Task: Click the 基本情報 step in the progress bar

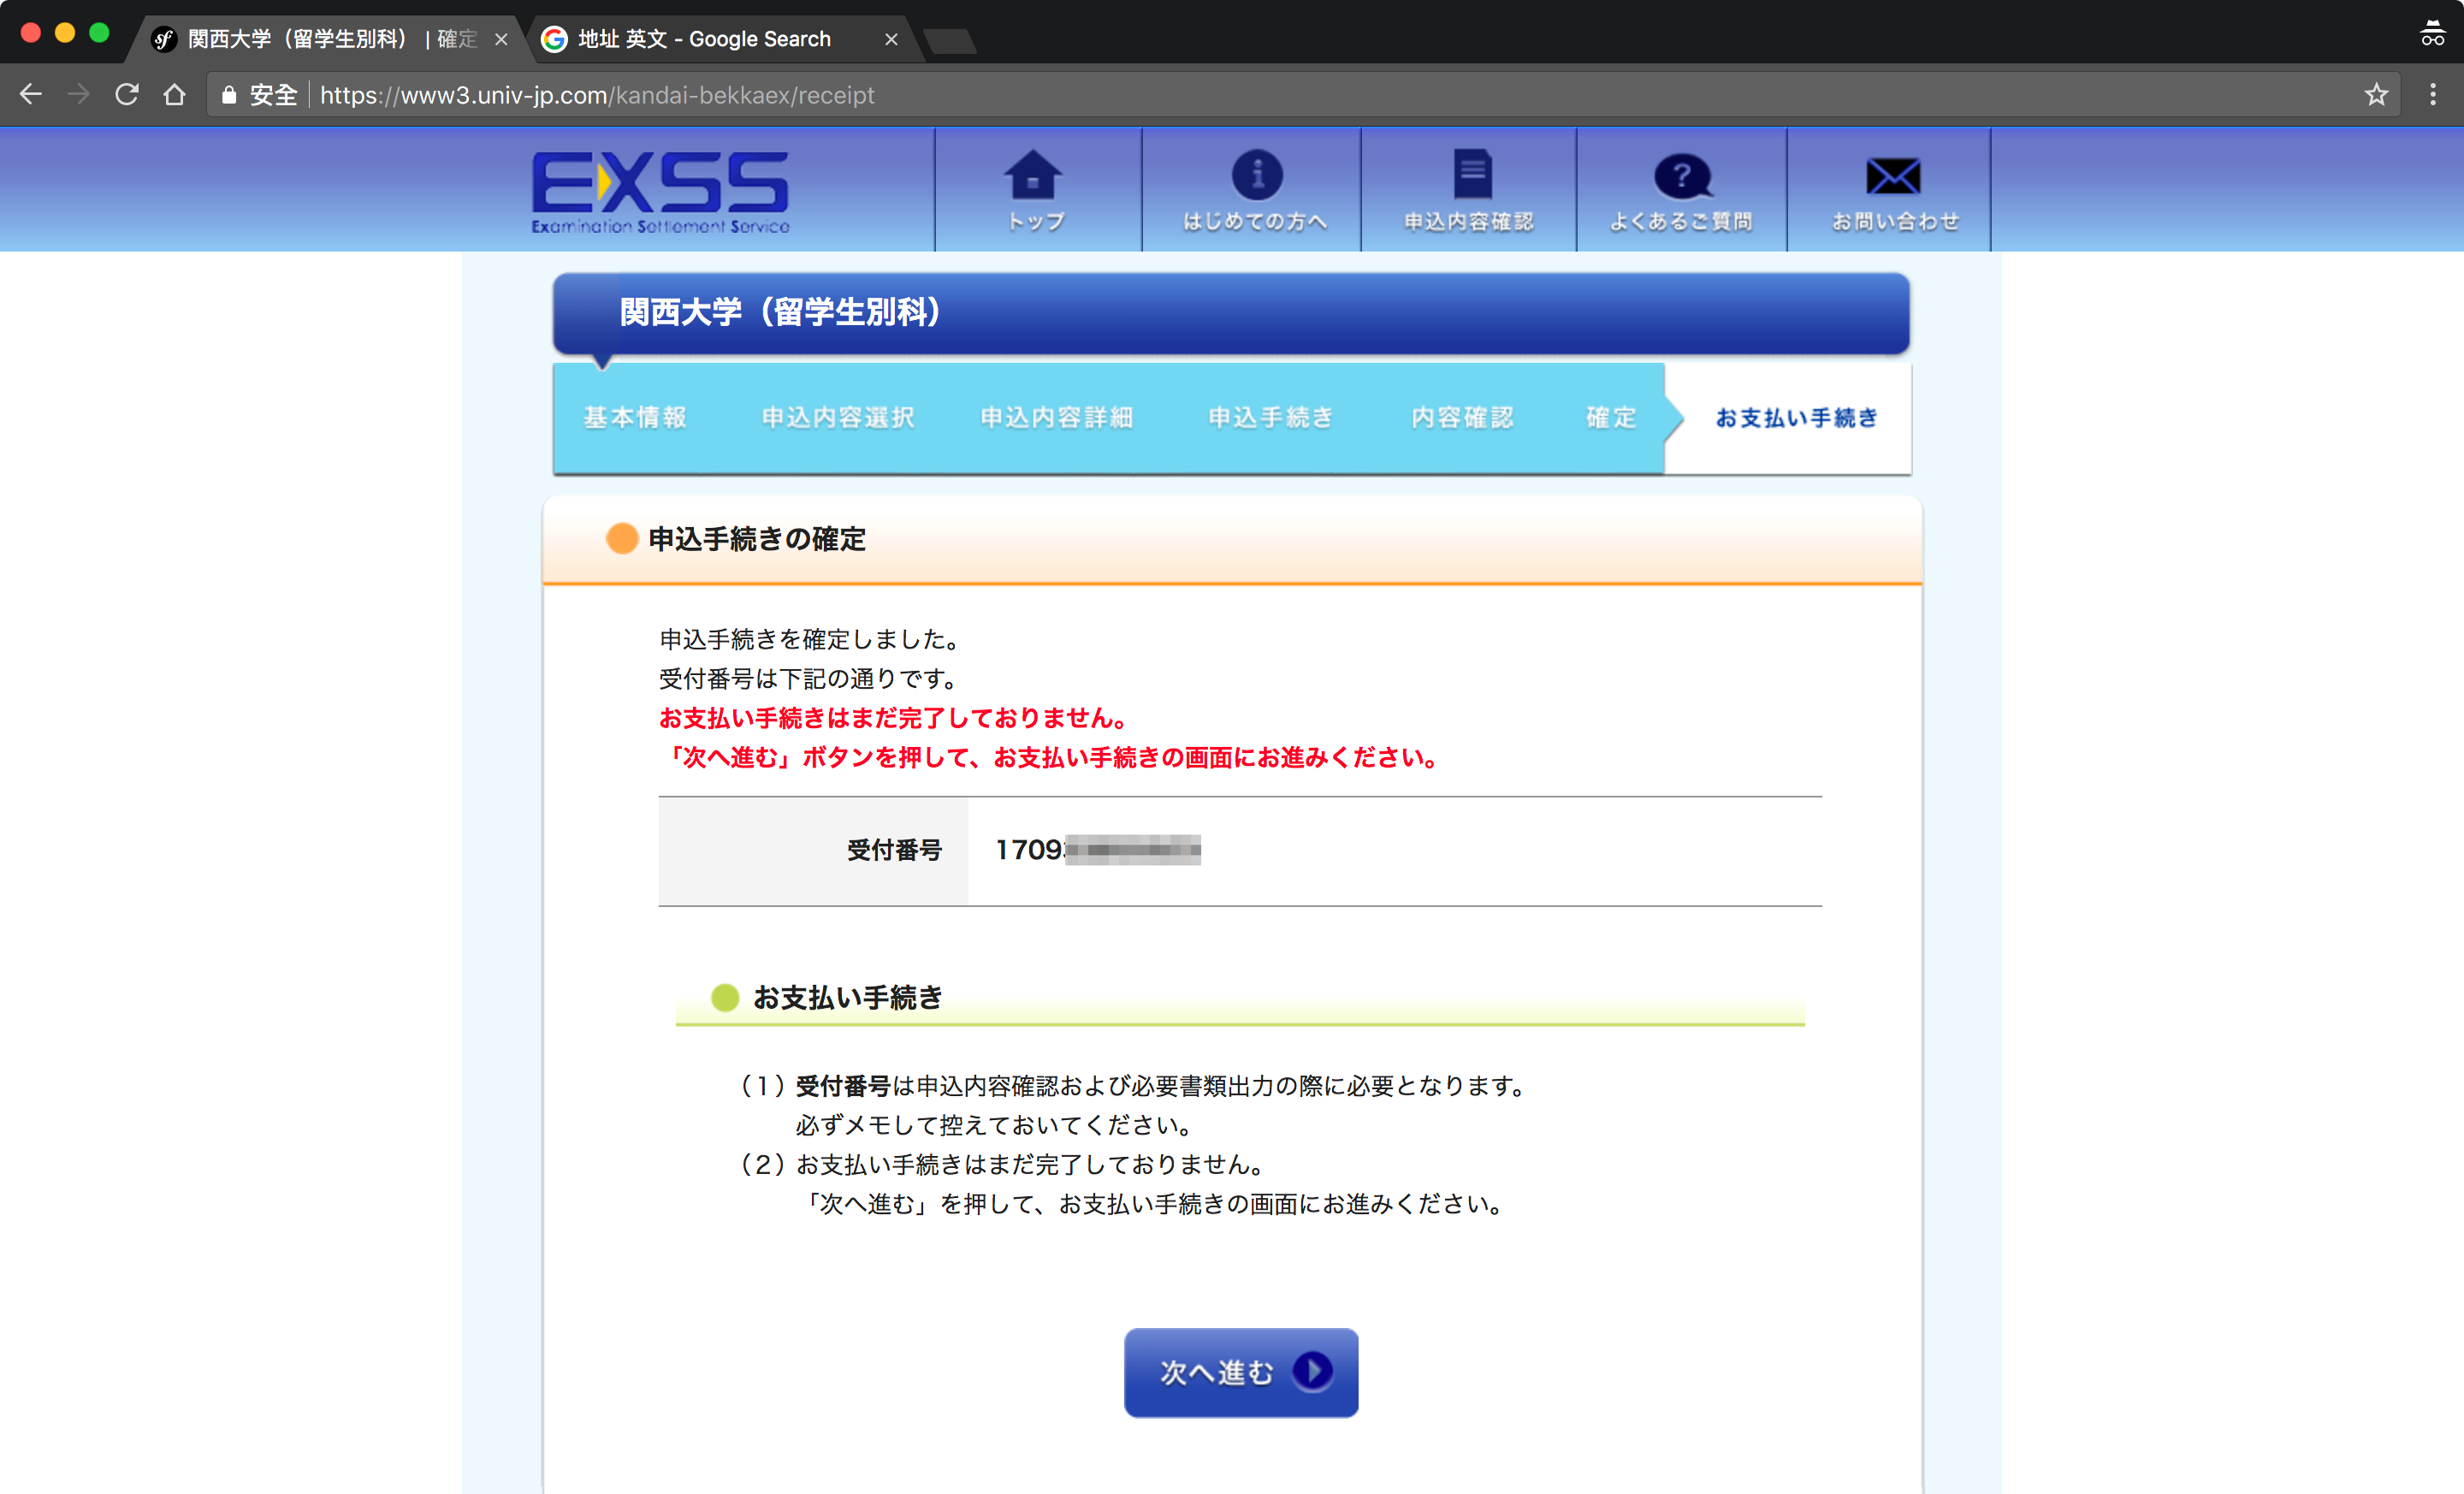Action: [x=635, y=418]
